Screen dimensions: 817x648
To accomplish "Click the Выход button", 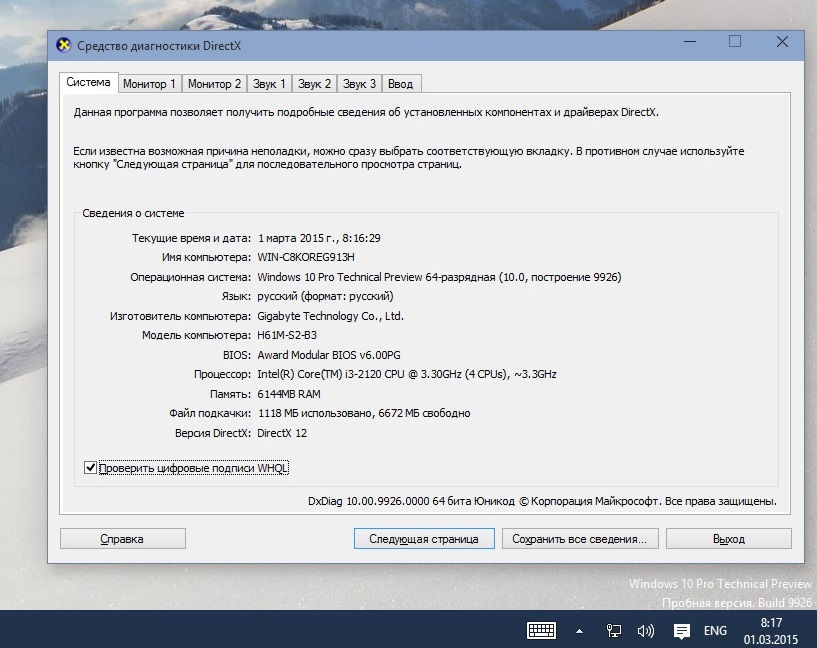I will click(x=728, y=539).
